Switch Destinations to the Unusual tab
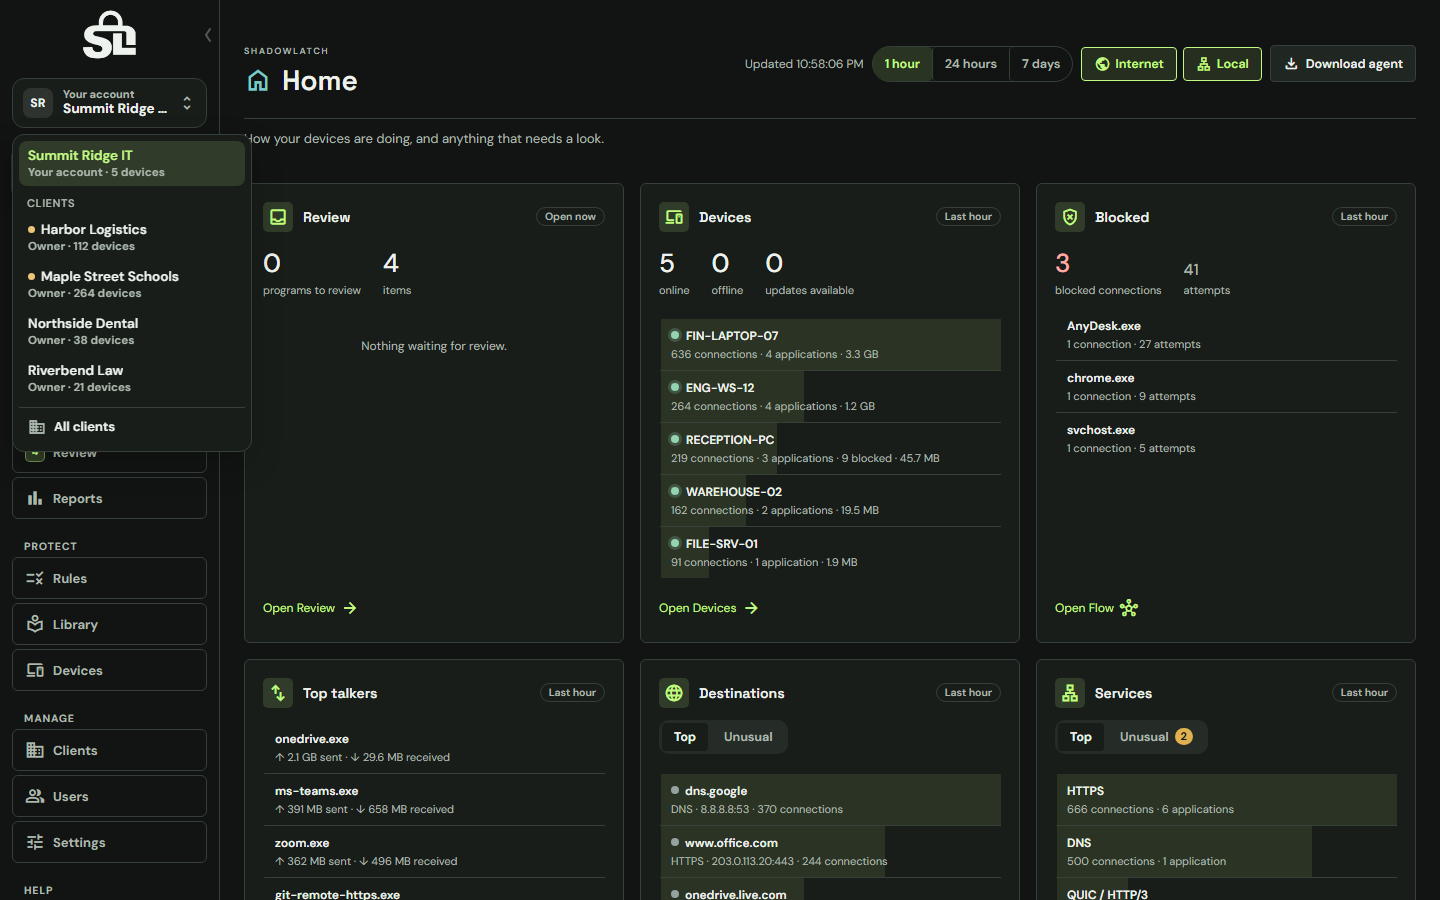The height and width of the screenshot is (900, 1440). point(748,737)
